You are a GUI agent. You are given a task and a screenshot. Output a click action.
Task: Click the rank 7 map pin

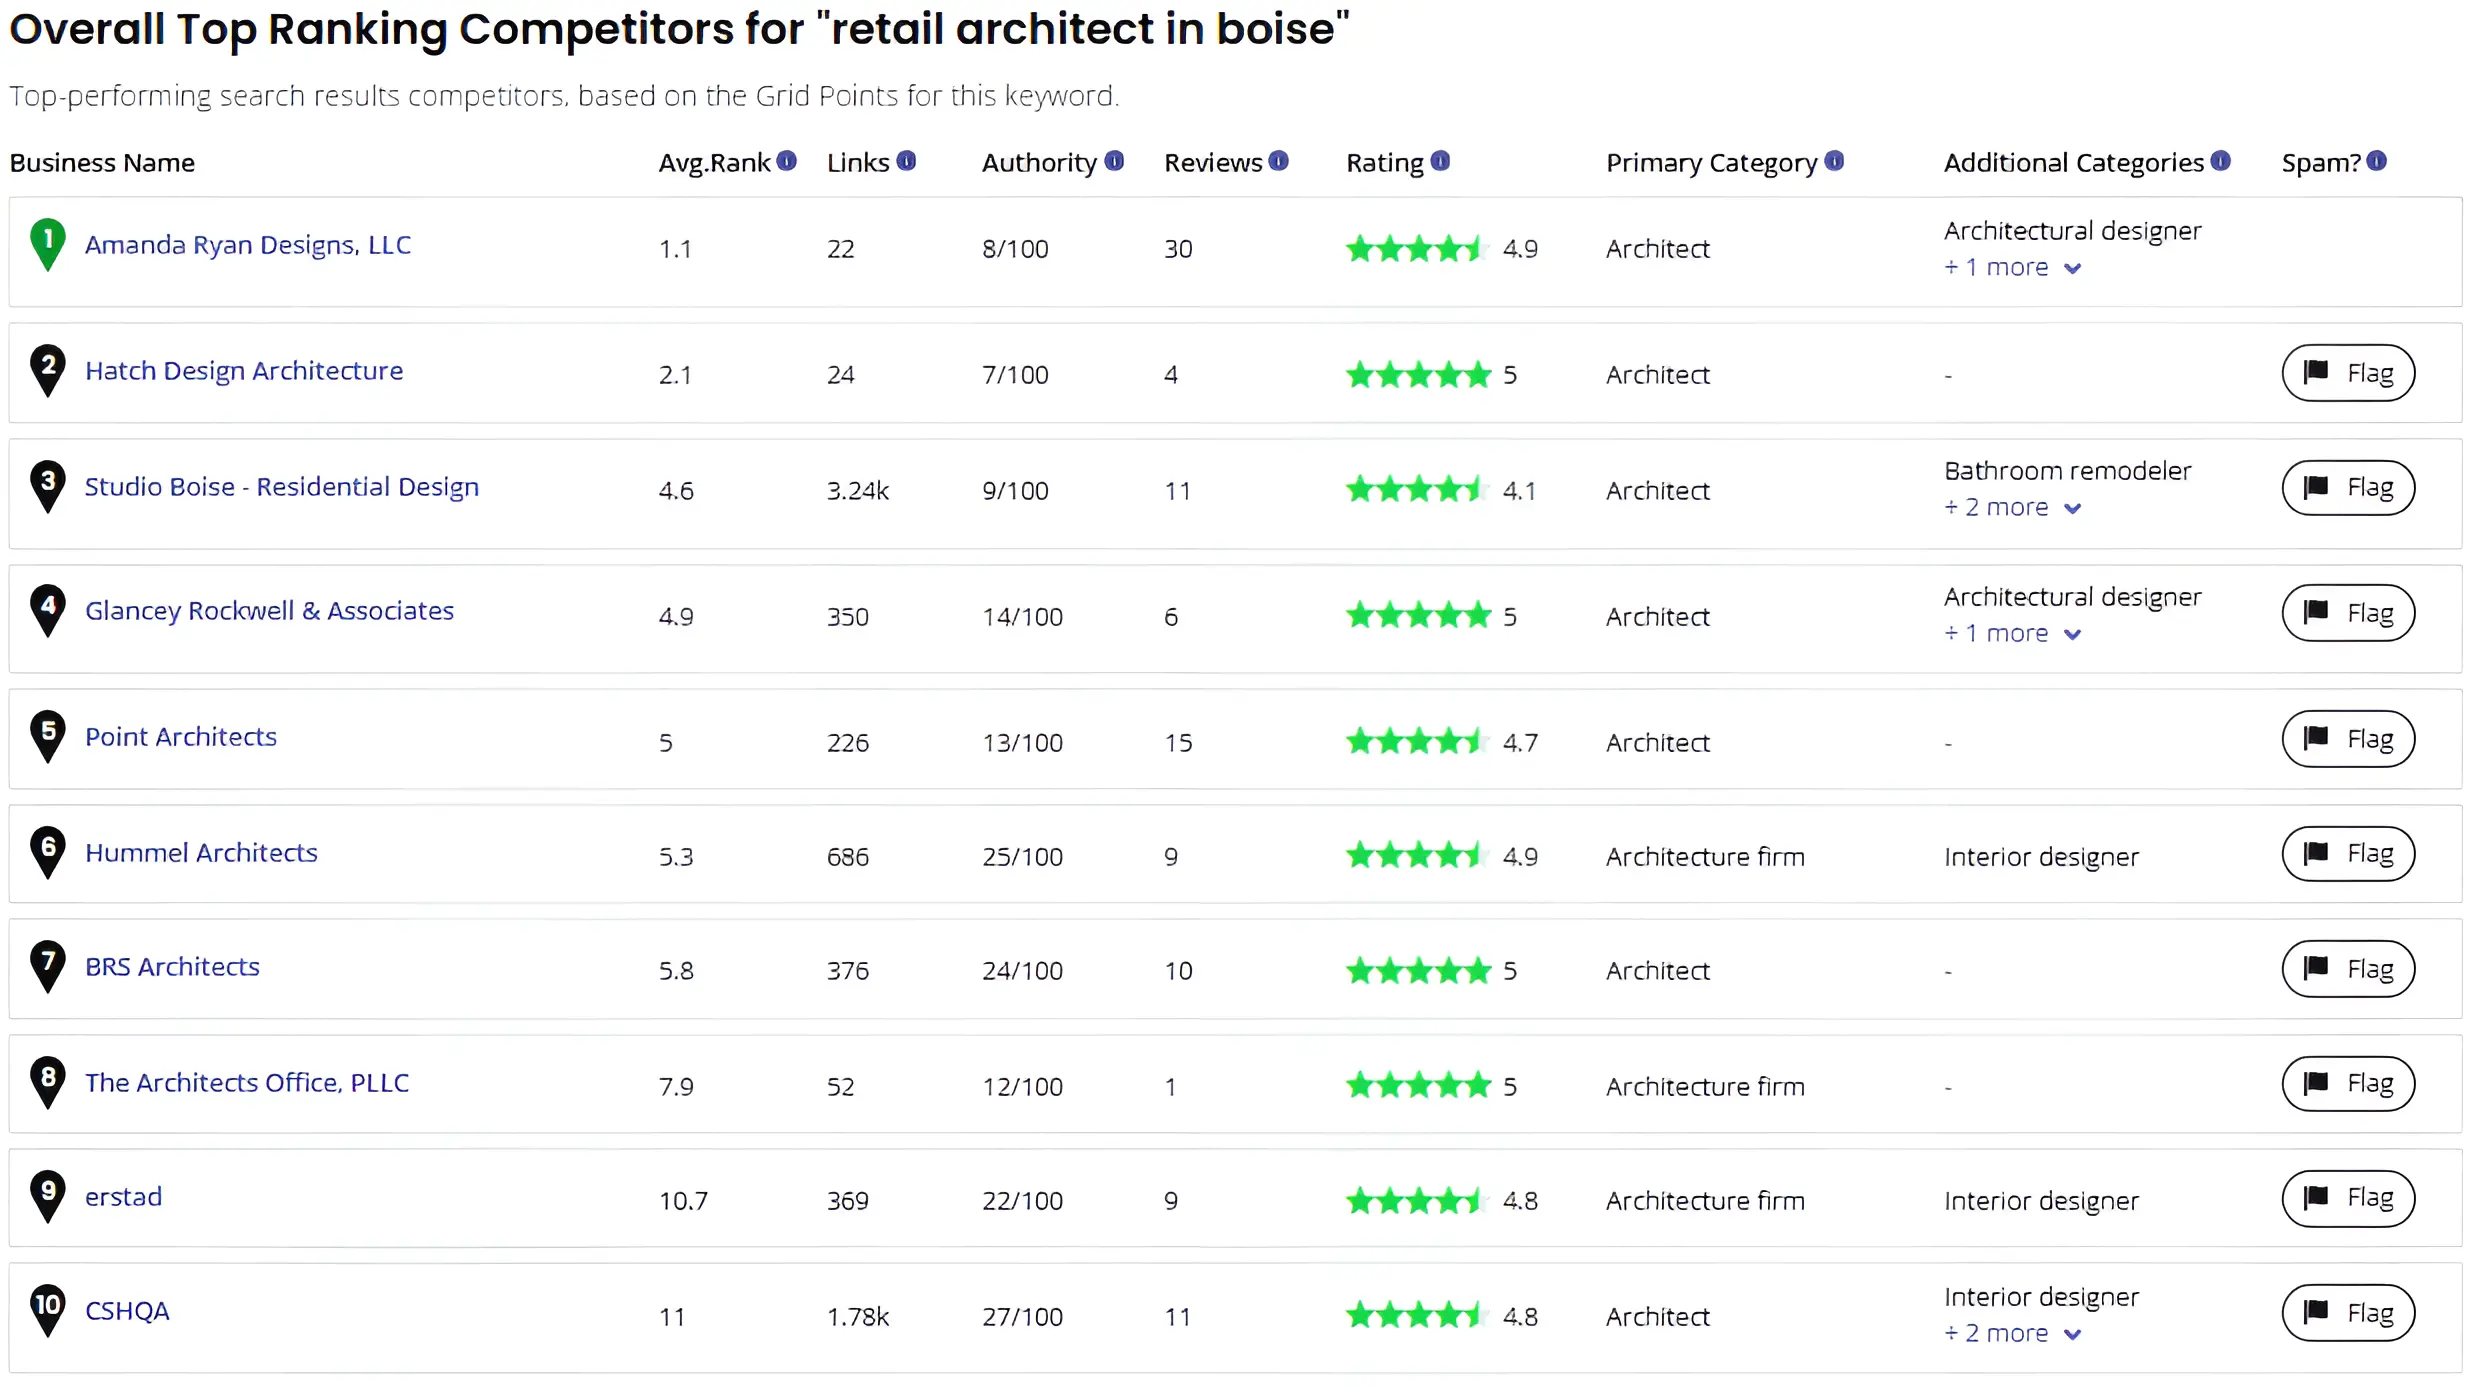(x=48, y=966)
